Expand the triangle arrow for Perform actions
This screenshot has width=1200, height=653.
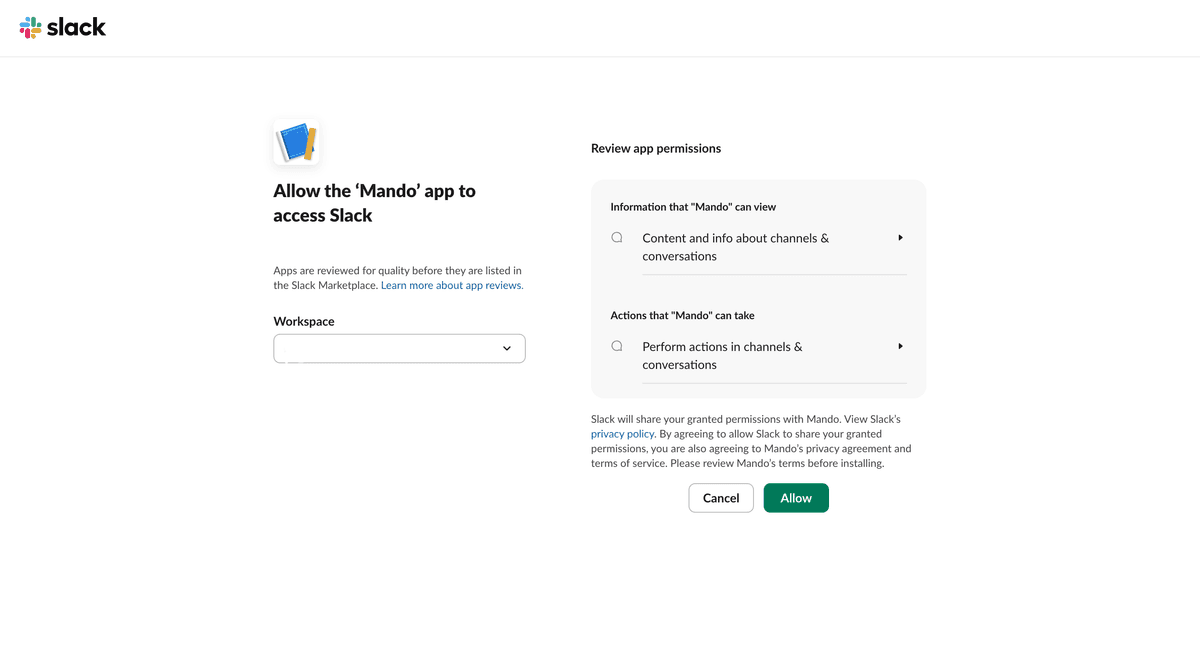900,346
